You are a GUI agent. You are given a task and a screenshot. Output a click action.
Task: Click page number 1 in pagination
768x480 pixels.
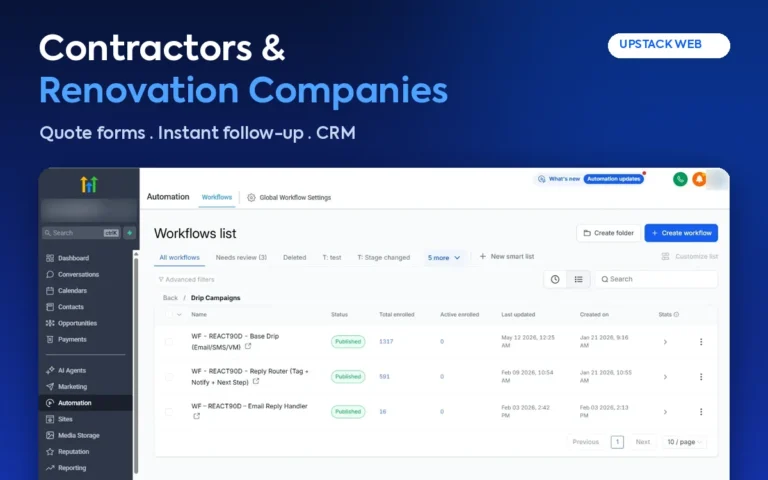617,442
